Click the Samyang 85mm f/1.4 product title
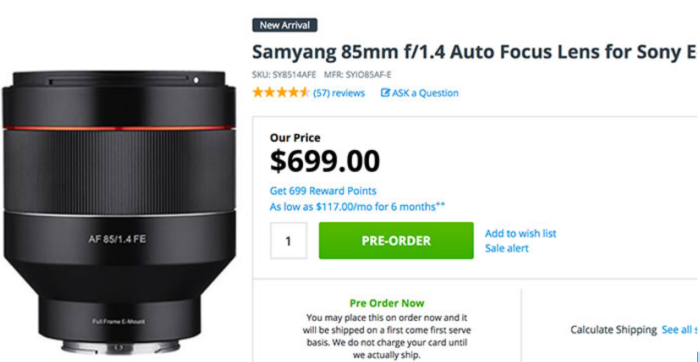 474,53
